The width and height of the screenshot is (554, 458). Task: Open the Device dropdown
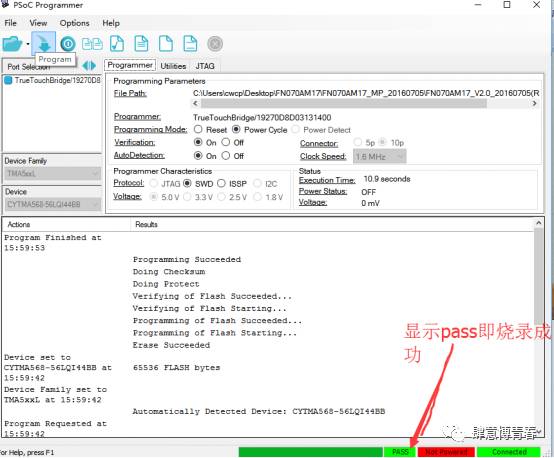[52, 204]
